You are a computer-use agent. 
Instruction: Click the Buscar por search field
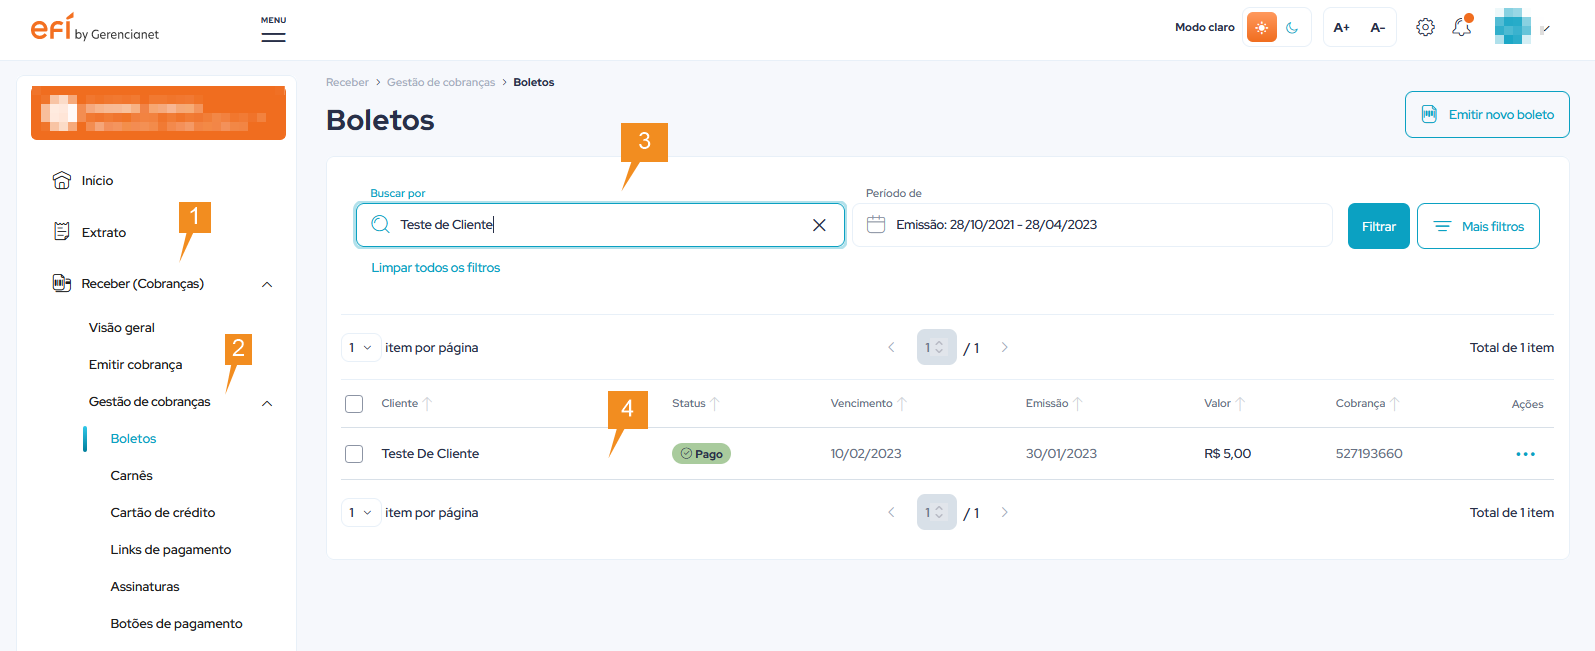(x=600, y=225)
